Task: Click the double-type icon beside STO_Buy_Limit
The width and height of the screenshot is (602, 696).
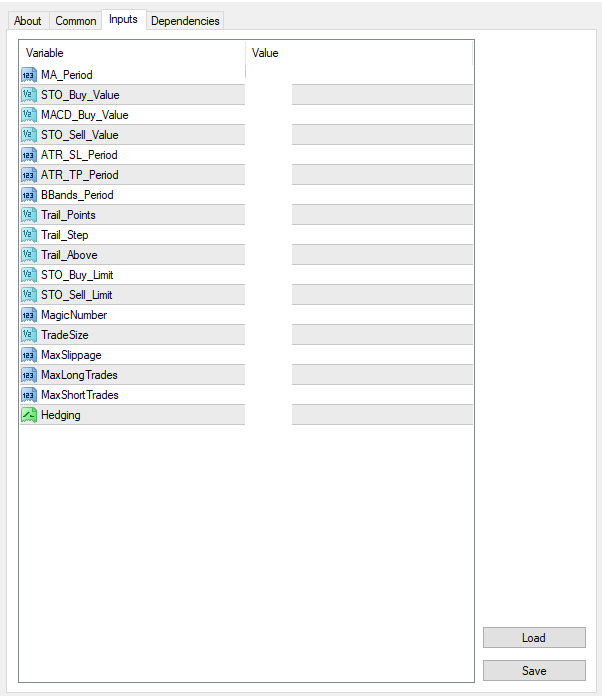Action: click(29, 275)
